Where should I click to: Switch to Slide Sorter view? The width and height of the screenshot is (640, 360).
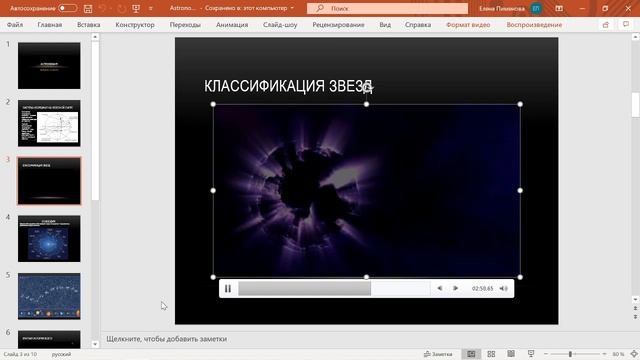point(491,354)
